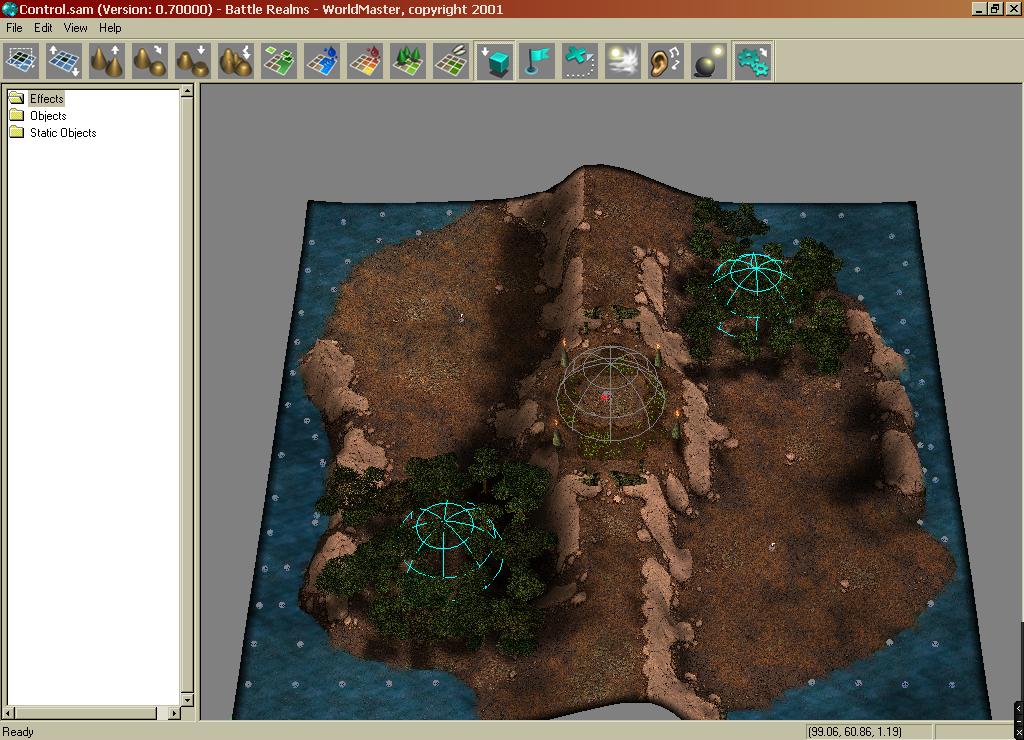Select the Effects folder in tree
The image size is (1024, 740).
pyautogui.click(x=46, y=99)
